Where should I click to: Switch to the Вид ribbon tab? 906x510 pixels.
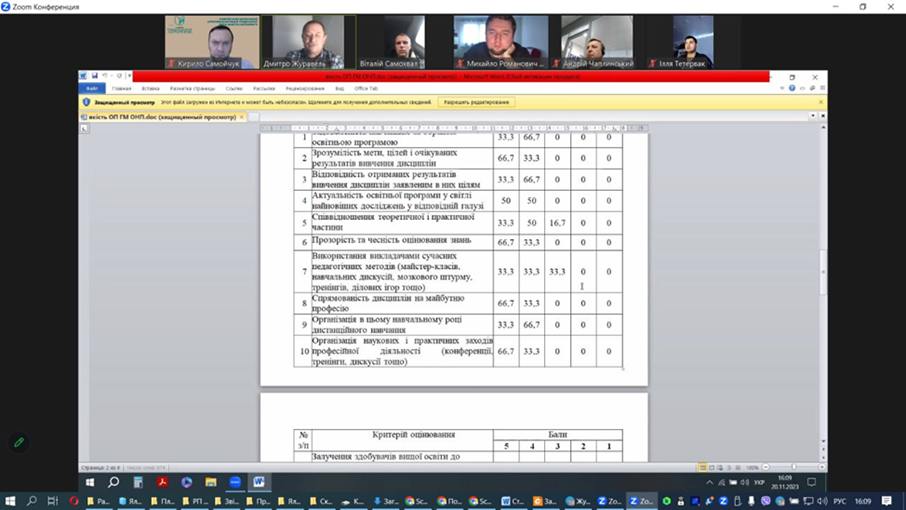click(339, 88)
